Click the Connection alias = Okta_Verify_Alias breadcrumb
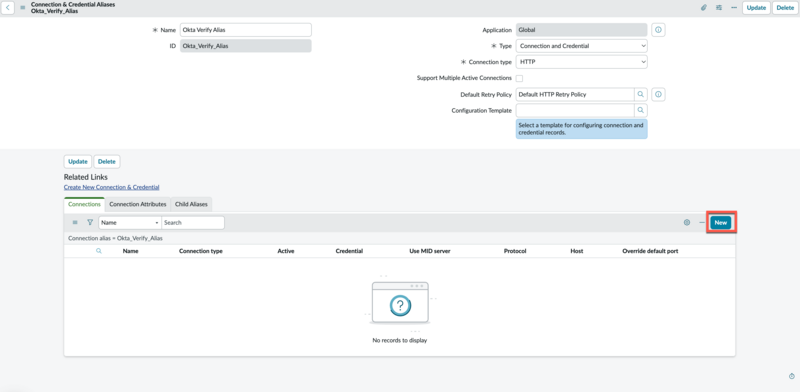This screenshot has width=800, height=392. (x=115, y=238)
